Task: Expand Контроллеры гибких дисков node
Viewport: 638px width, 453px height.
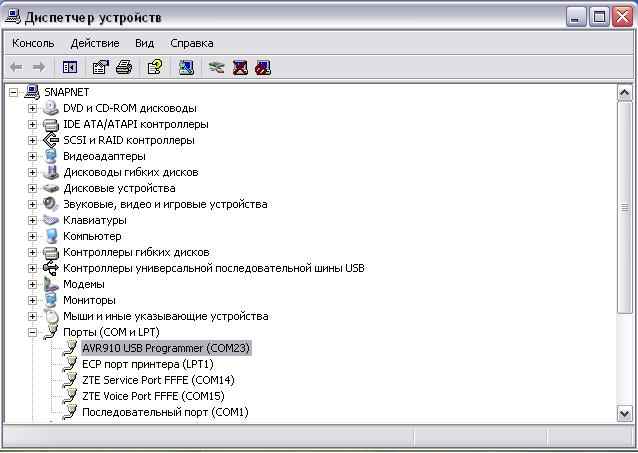Action: coord(32,252)
